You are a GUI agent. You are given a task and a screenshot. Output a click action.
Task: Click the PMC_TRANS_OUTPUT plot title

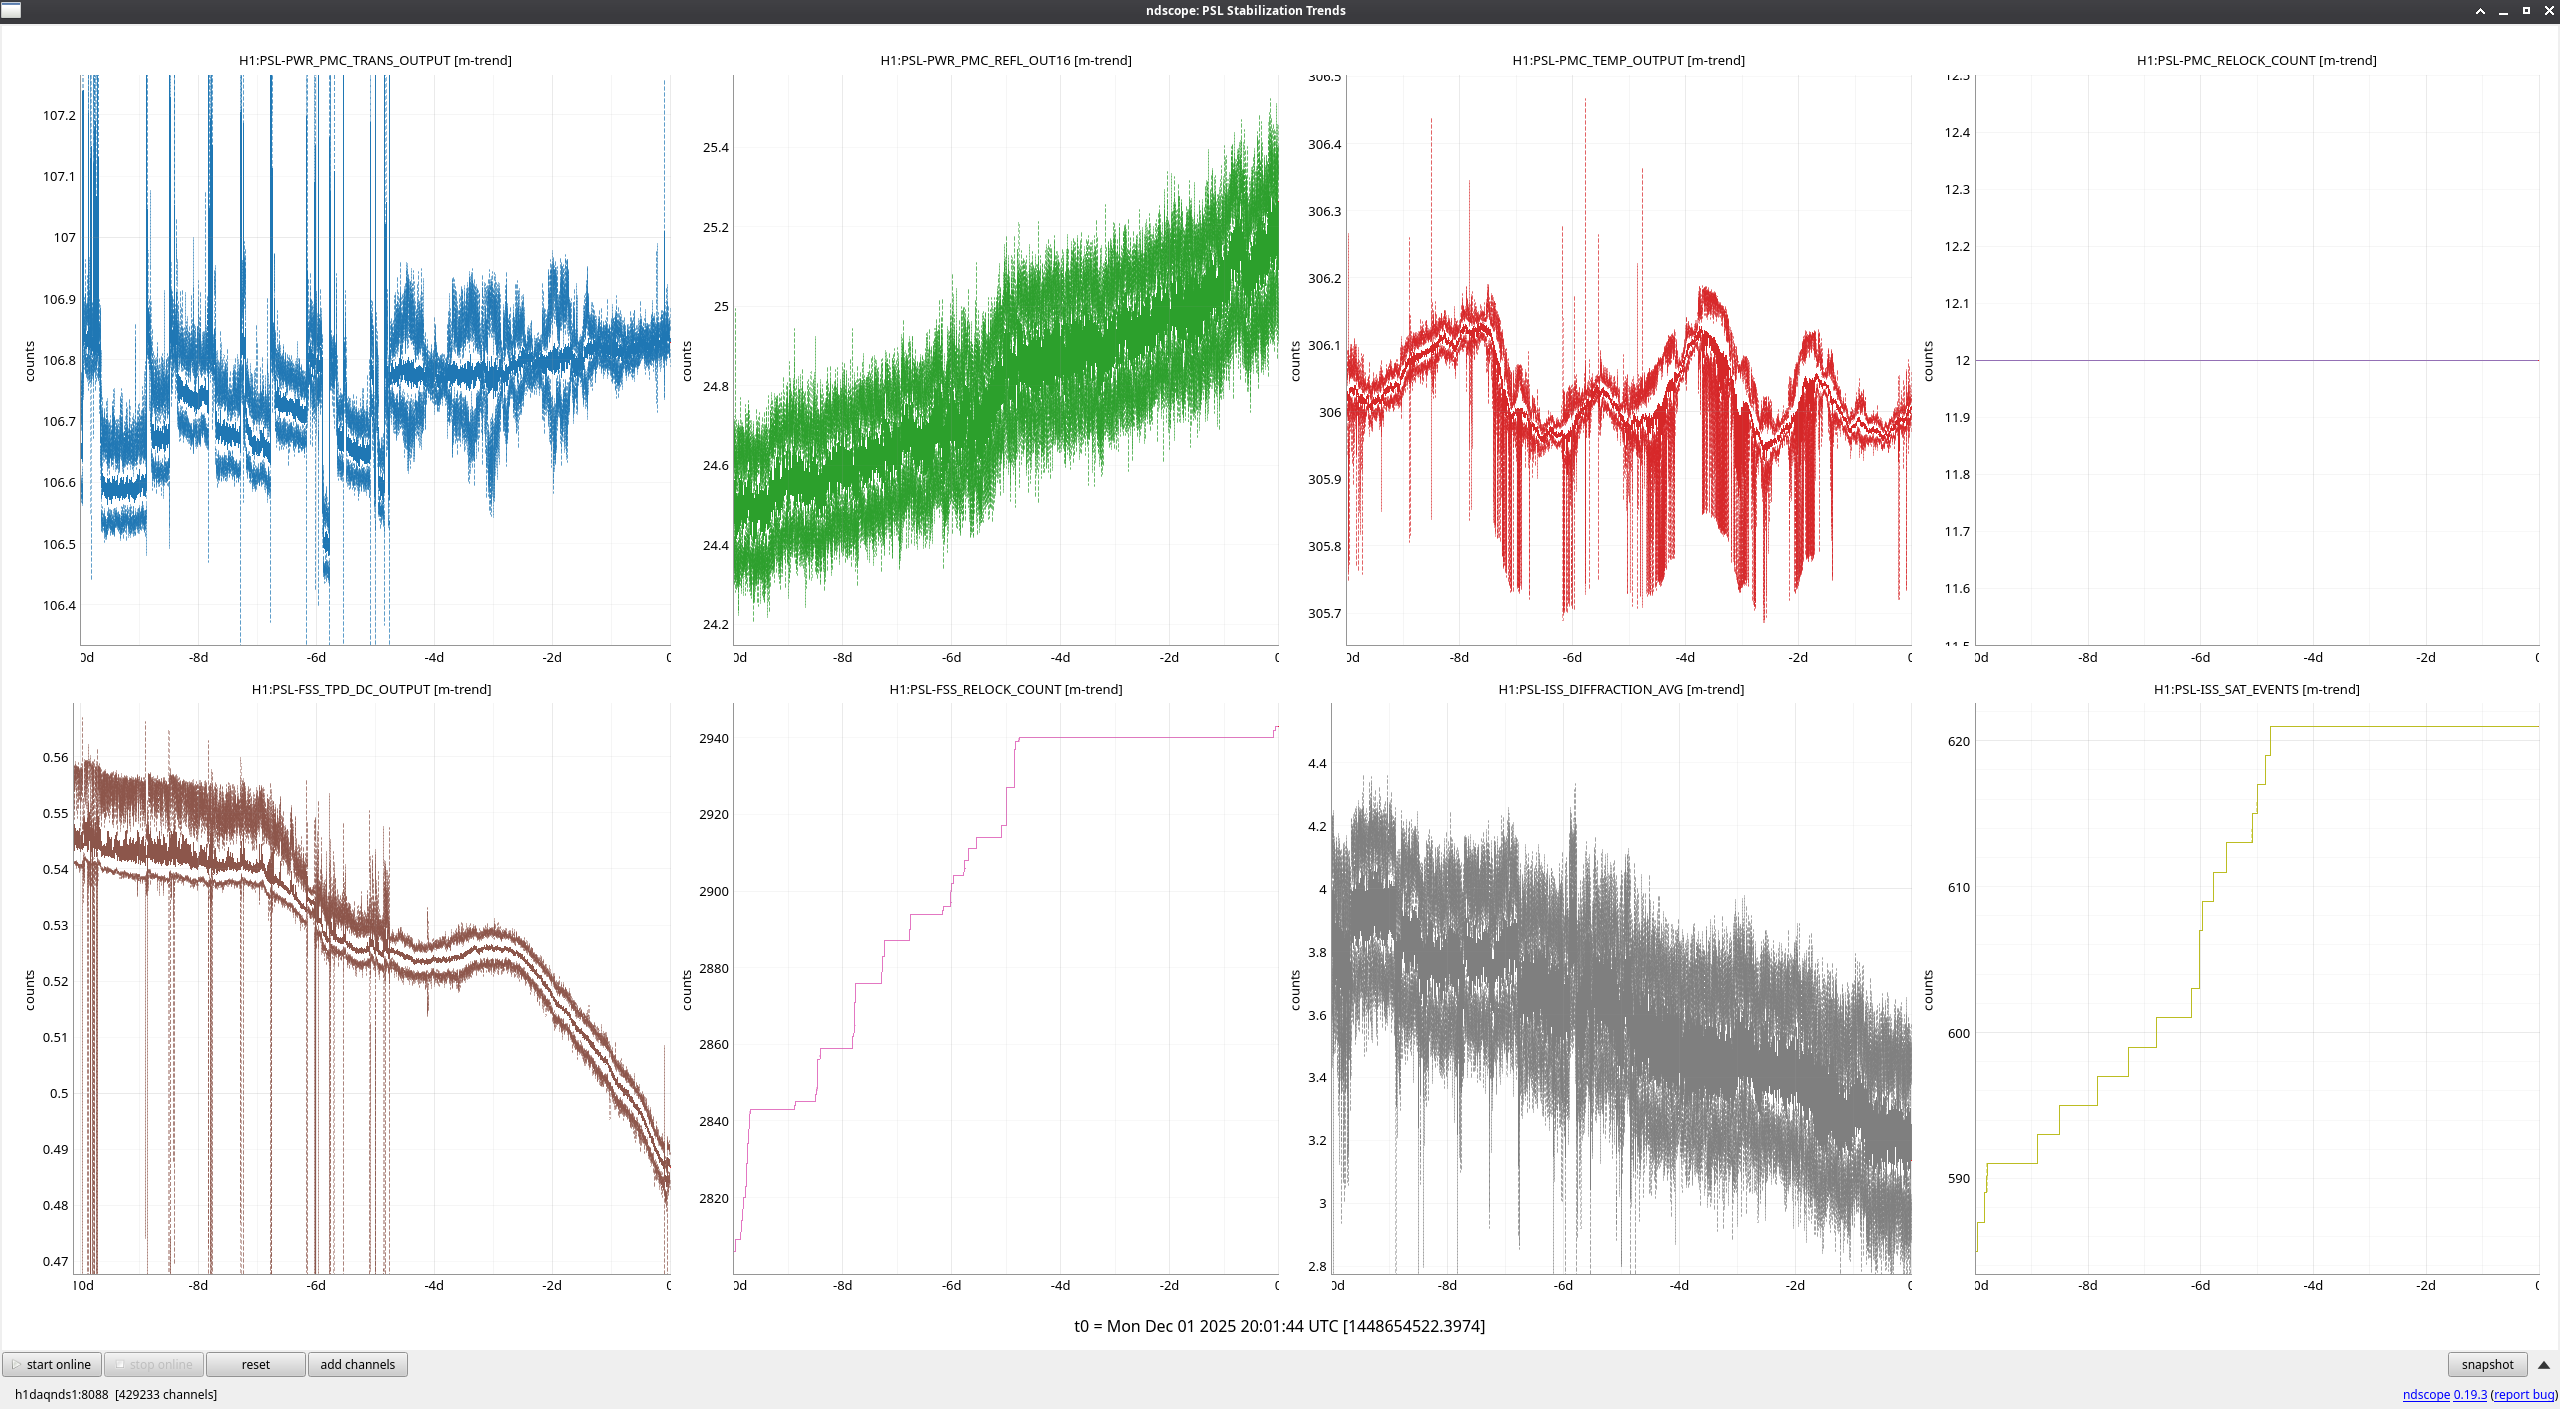tap(375, 60)
